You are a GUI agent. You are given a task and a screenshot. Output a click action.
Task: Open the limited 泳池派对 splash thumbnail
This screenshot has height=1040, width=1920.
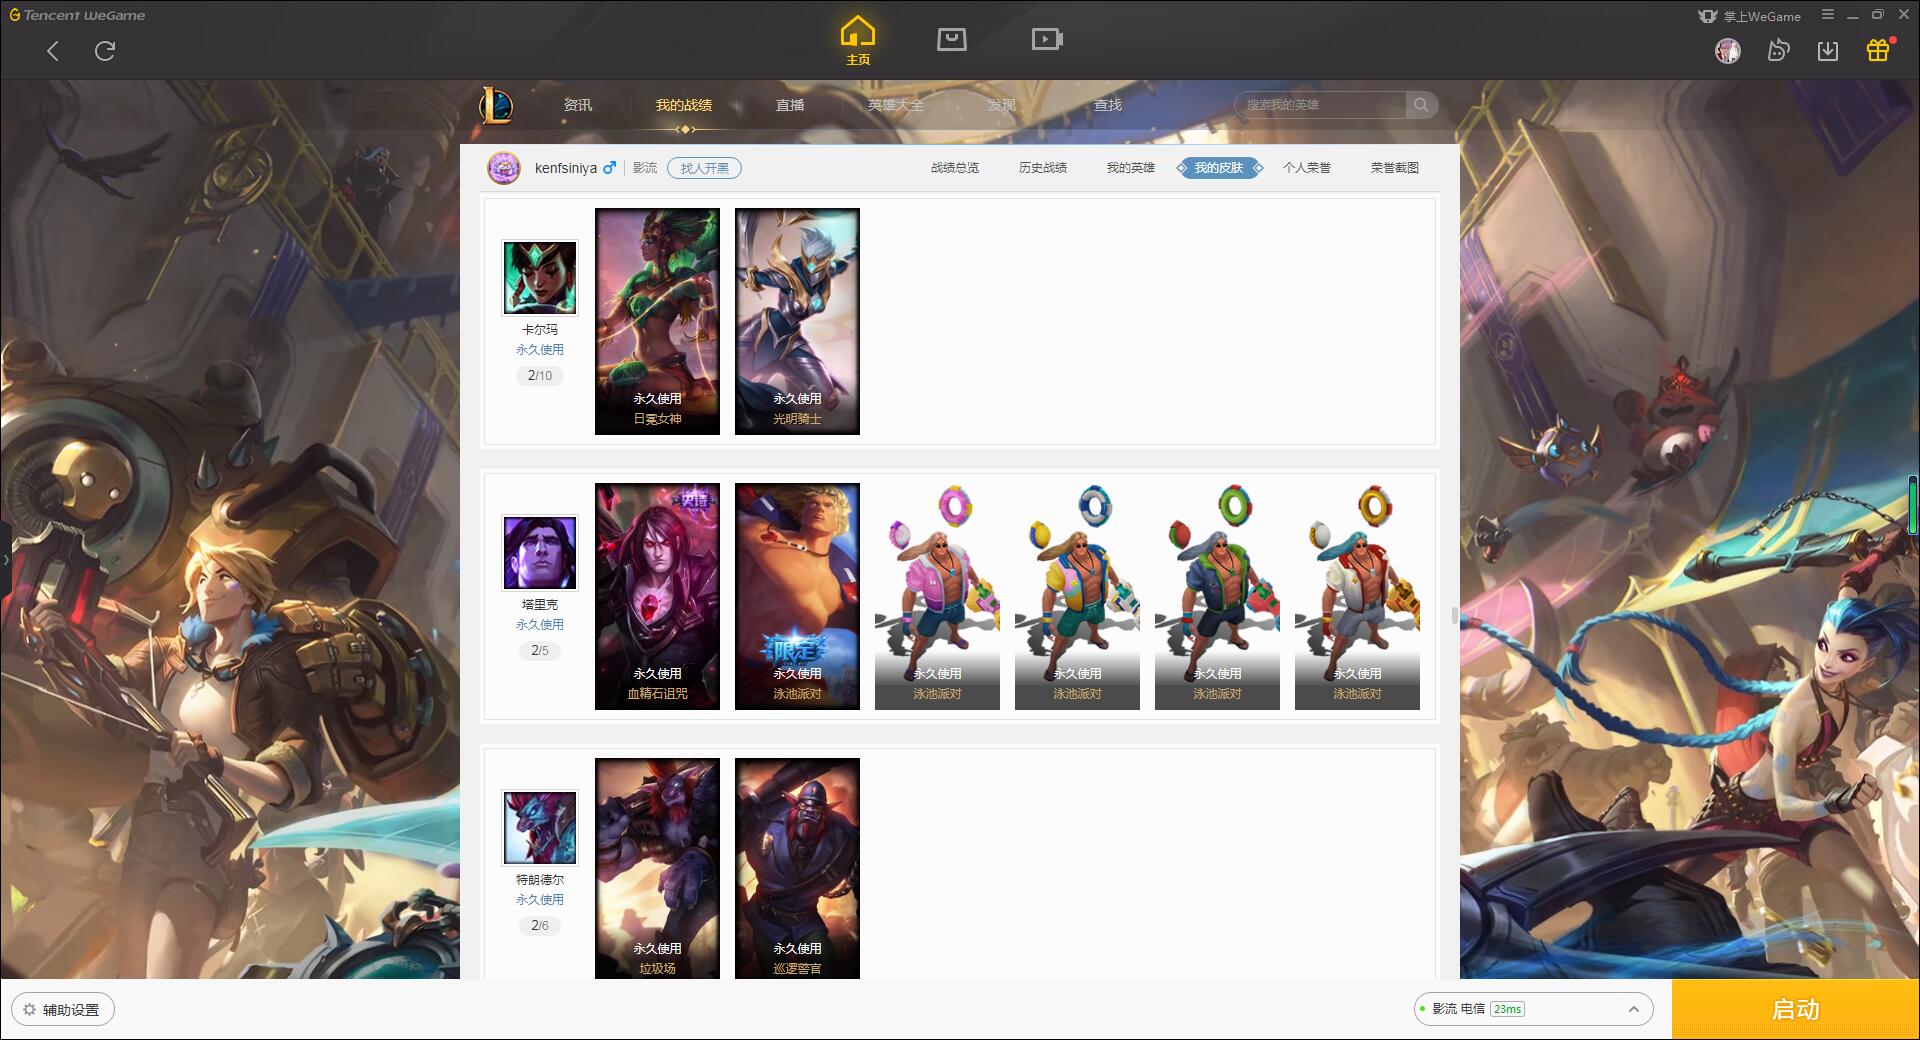pyautogui.click(x=797, y=596)
